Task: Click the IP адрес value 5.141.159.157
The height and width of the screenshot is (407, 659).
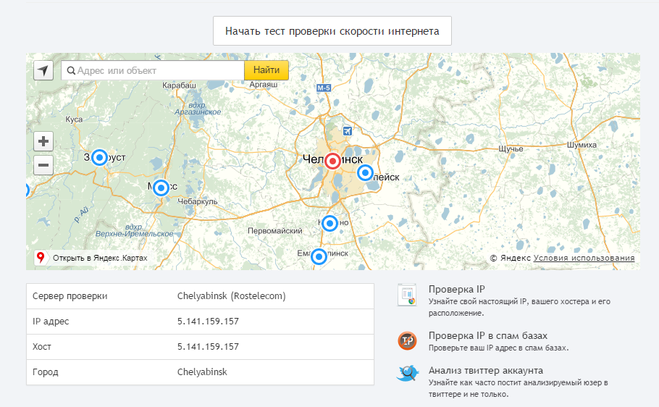Action: [x=208, y=322]
